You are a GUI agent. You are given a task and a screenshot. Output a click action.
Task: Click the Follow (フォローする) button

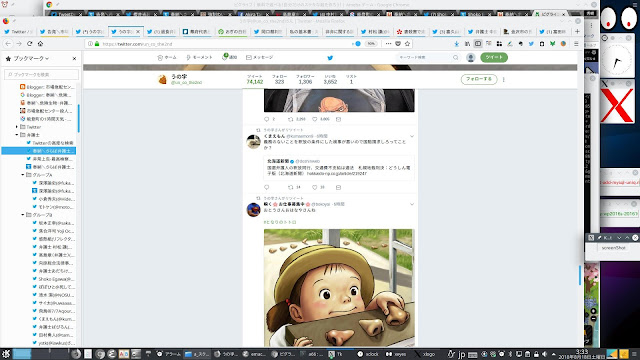[479, 79]
